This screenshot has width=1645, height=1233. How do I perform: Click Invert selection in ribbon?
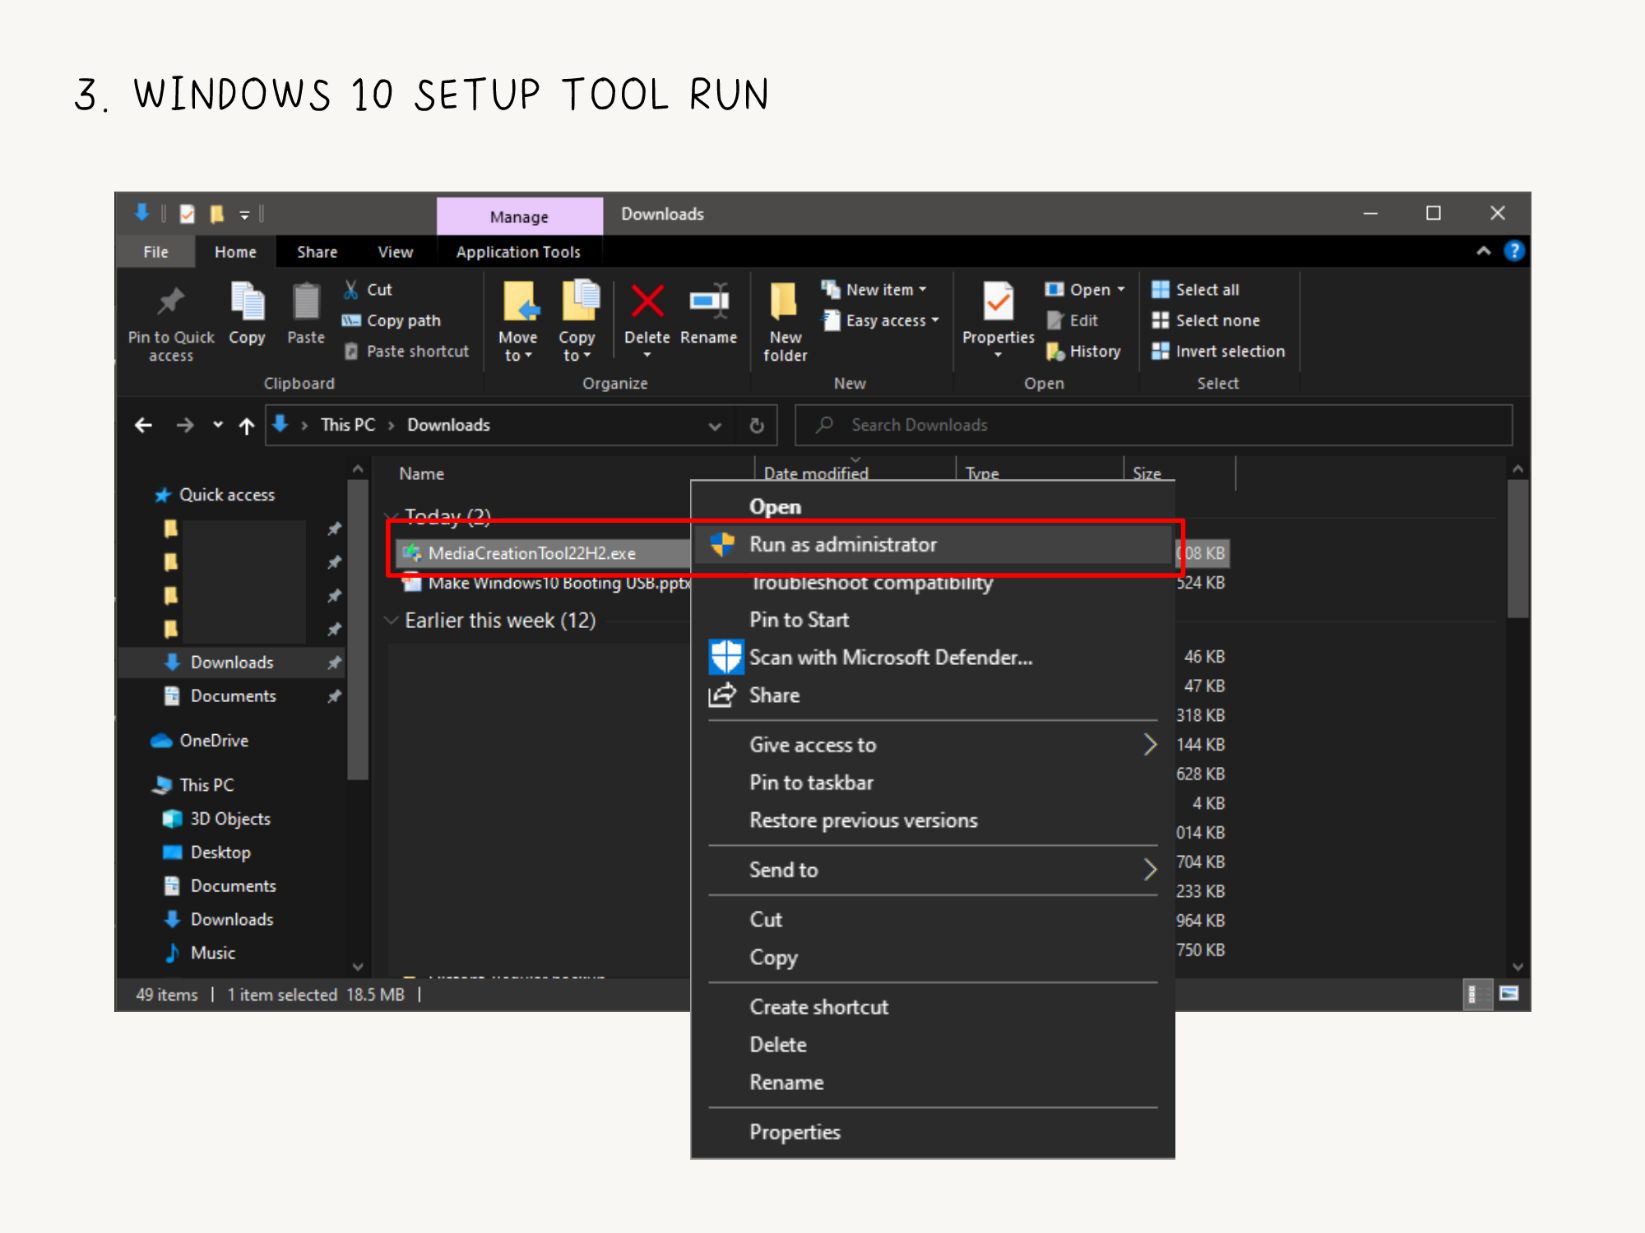coord(1218,351)
